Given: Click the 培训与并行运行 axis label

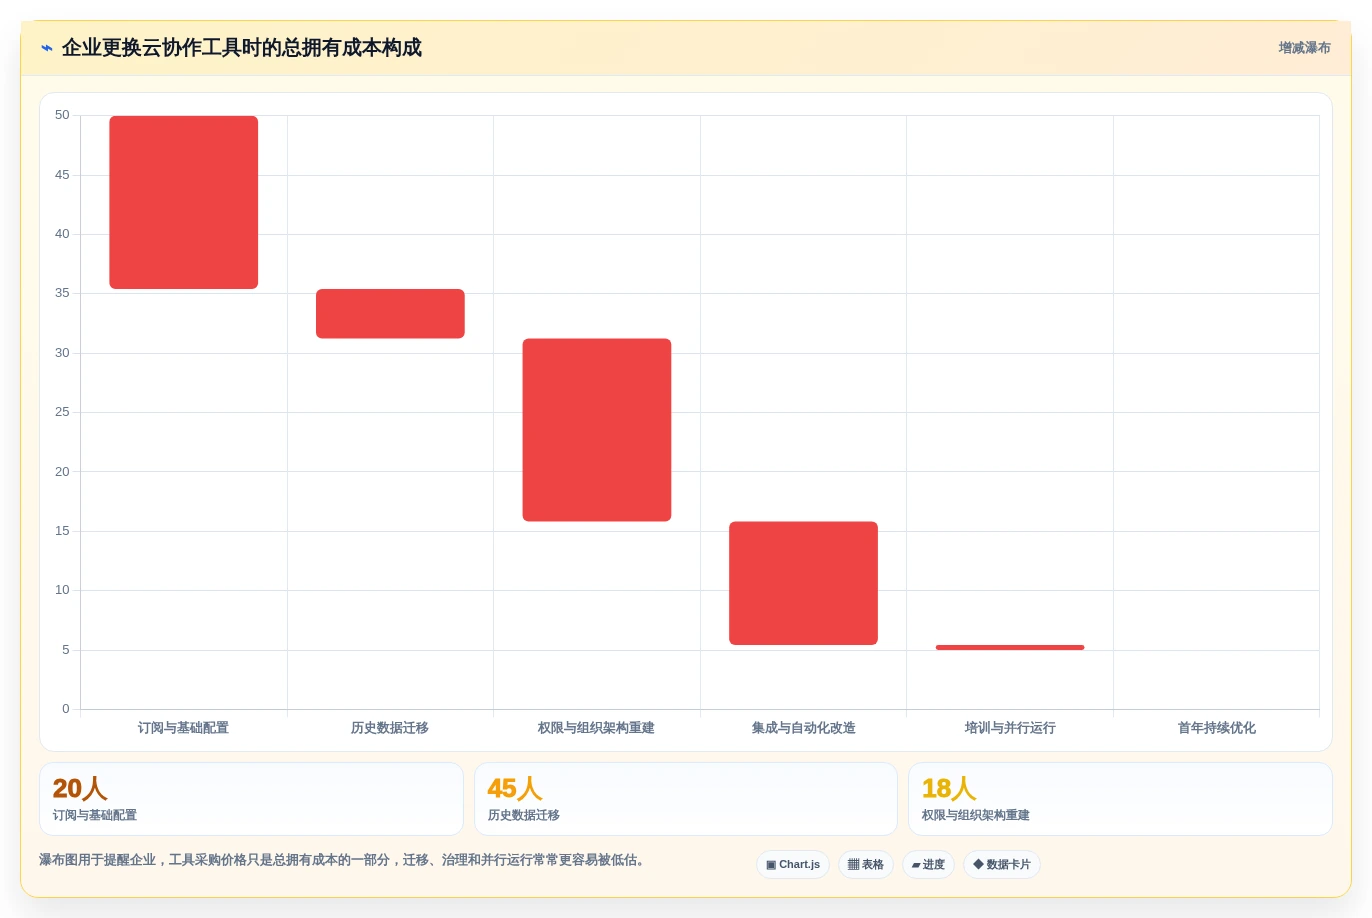Looking at the screenshot, I should pyautogui.click(x=1010, y=728).
